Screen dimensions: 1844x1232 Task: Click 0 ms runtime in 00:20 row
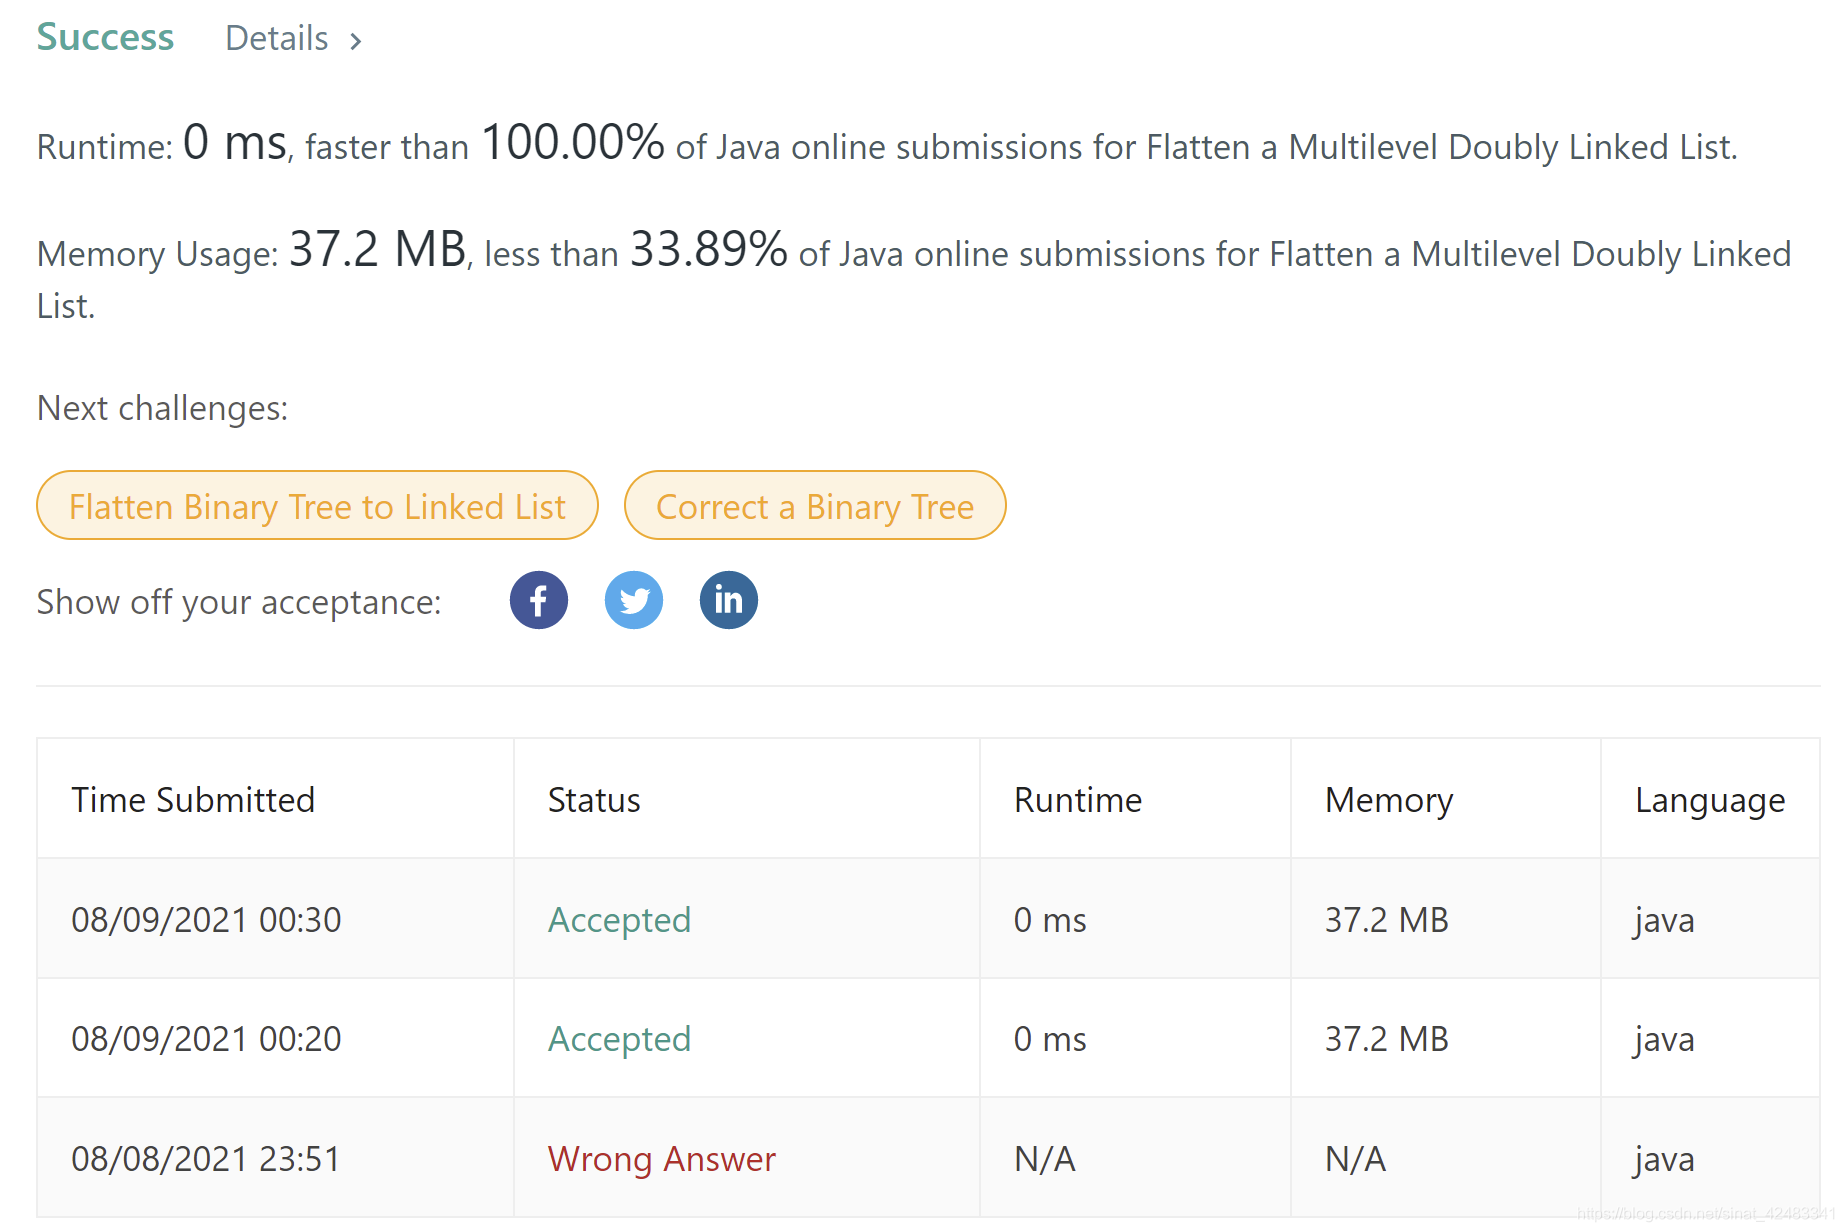click(x=1050, y=1039)
